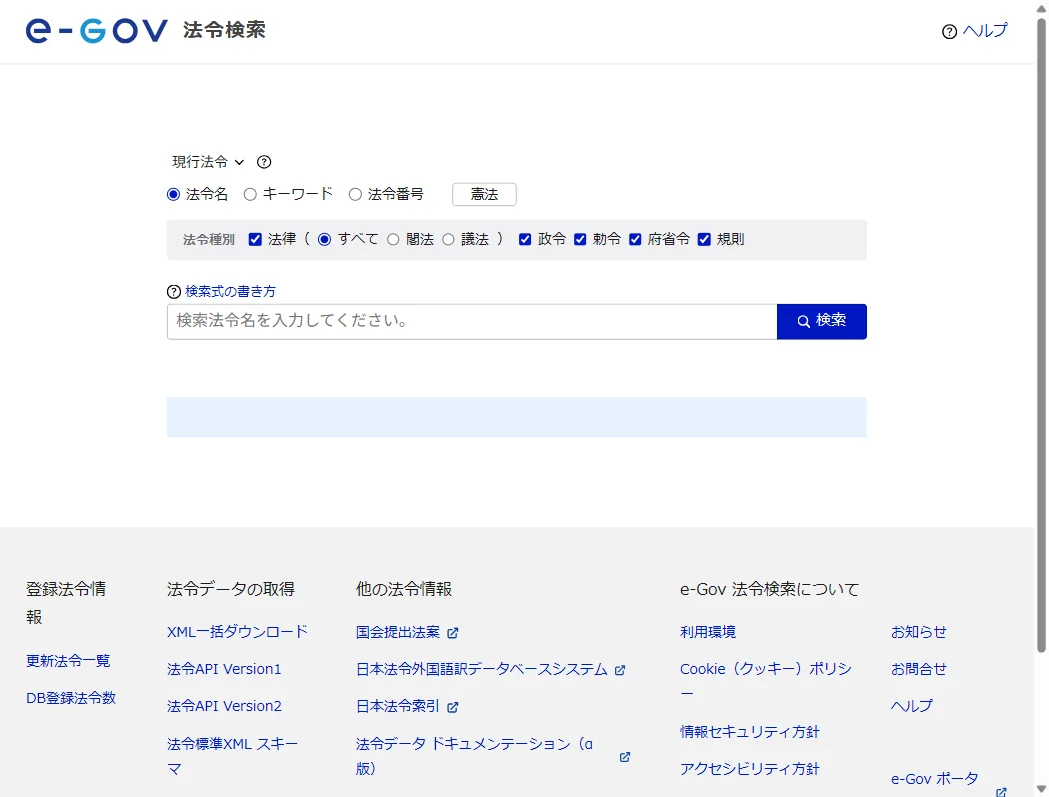The height and width of the screenshot is (797, 1049).
Task: Open 法令データ ドキュメンテーション link
Action: click(474, 756)
